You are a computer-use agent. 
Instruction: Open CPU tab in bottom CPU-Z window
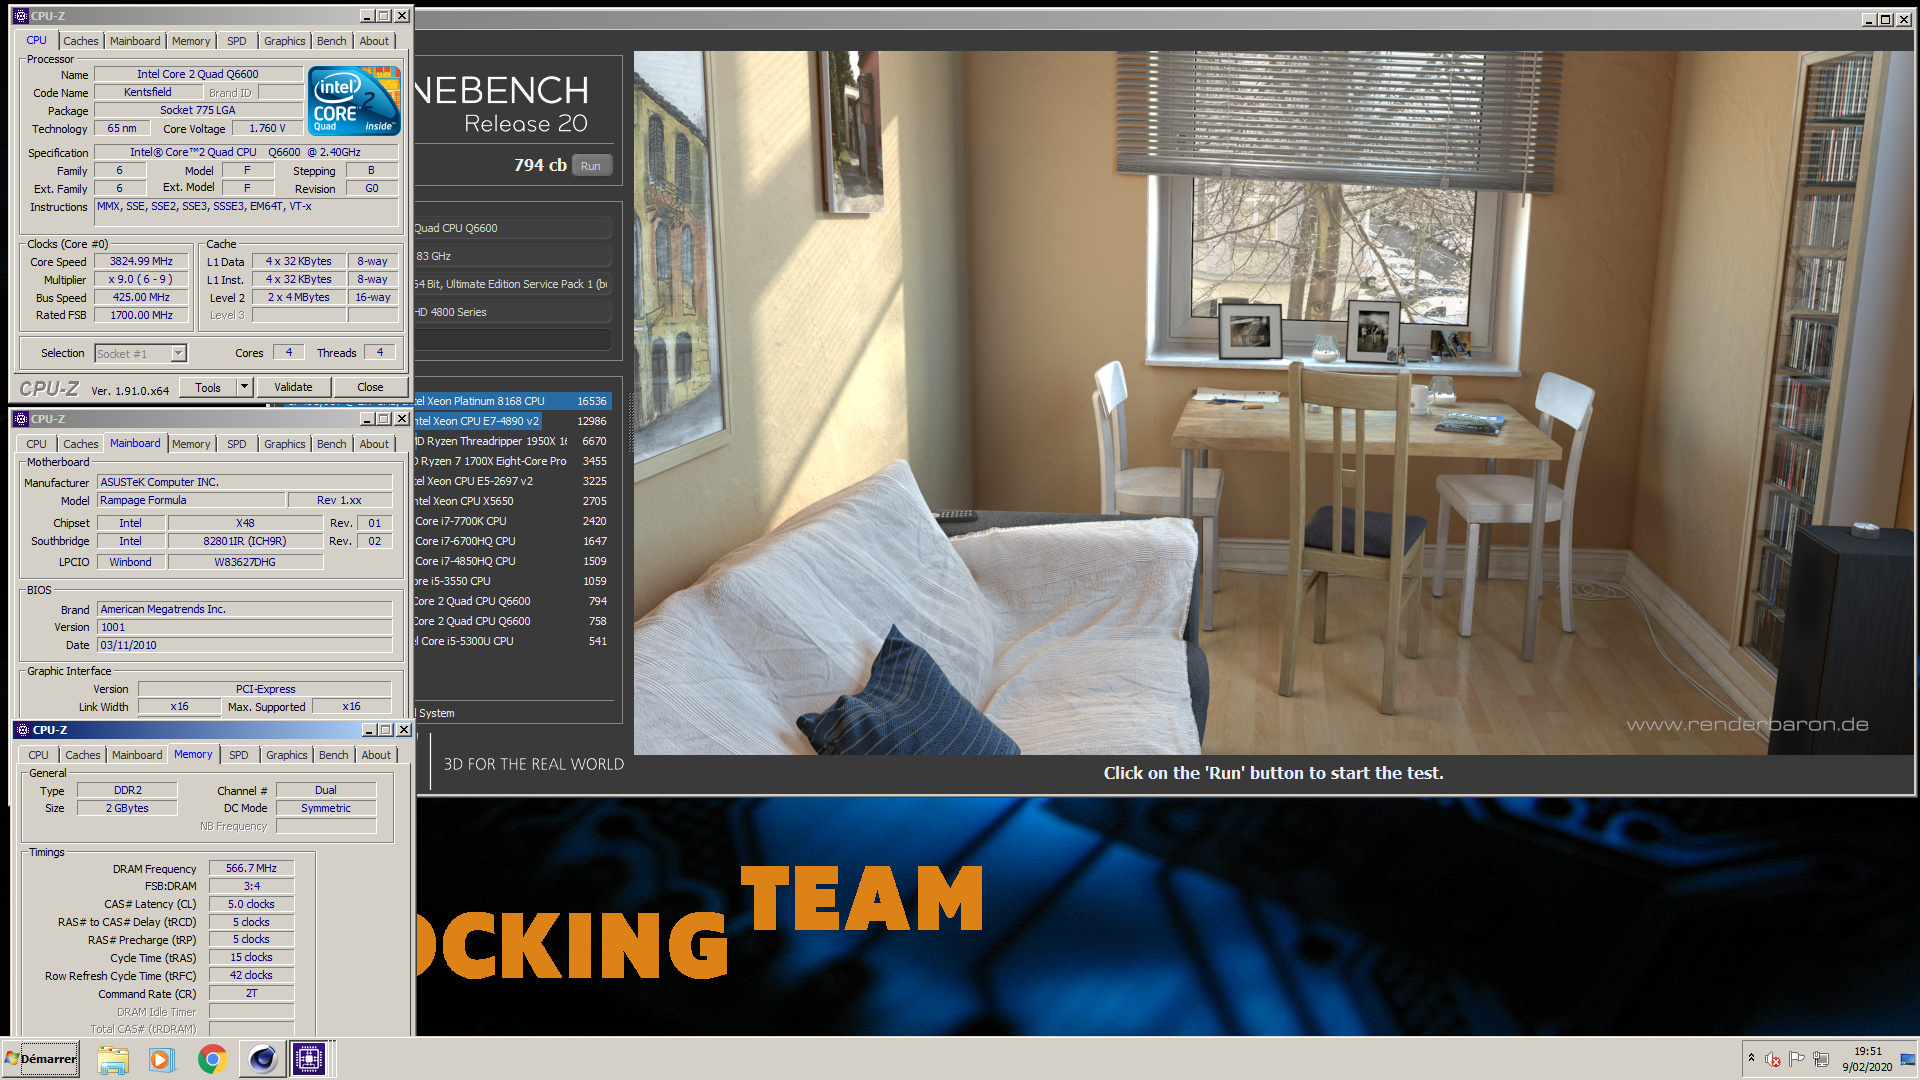point(39,755)
